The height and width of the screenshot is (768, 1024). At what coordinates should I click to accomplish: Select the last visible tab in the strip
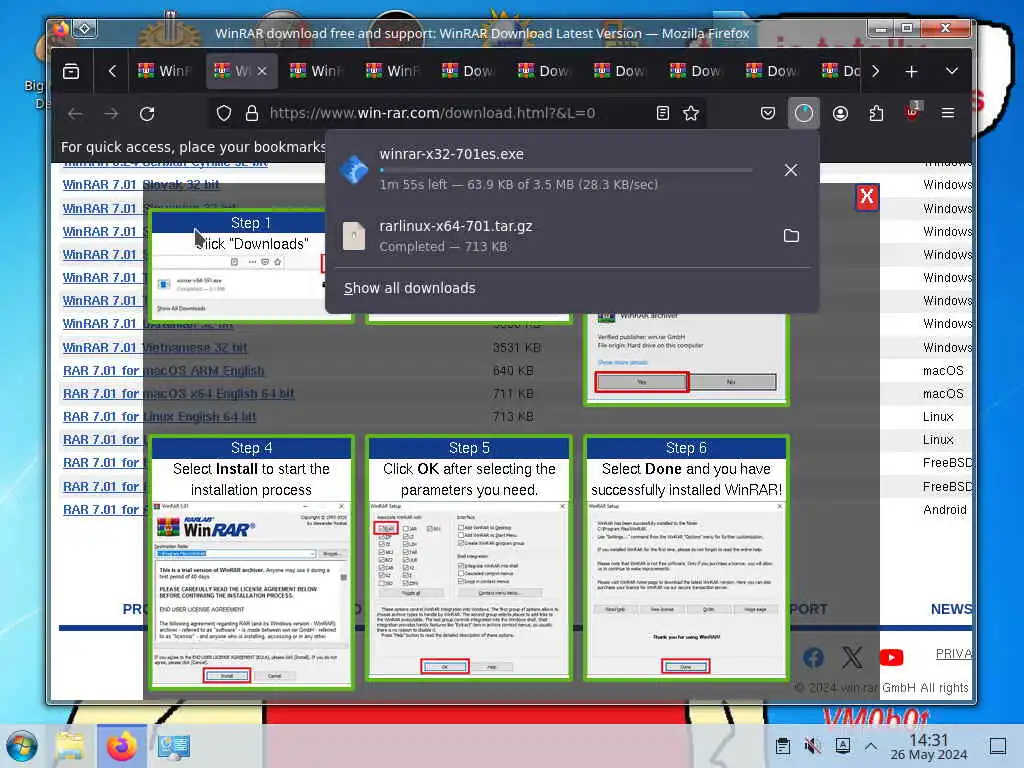tap(840, 71)
